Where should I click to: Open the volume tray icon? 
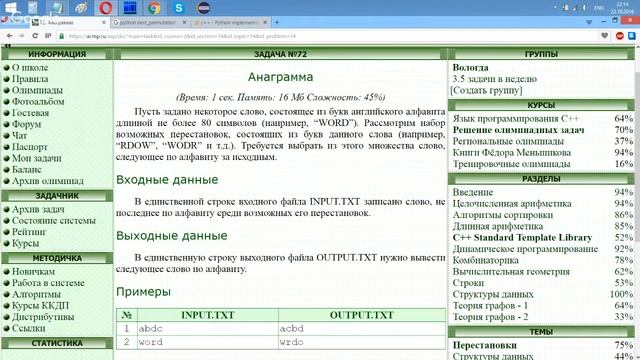tap(584, 8)
